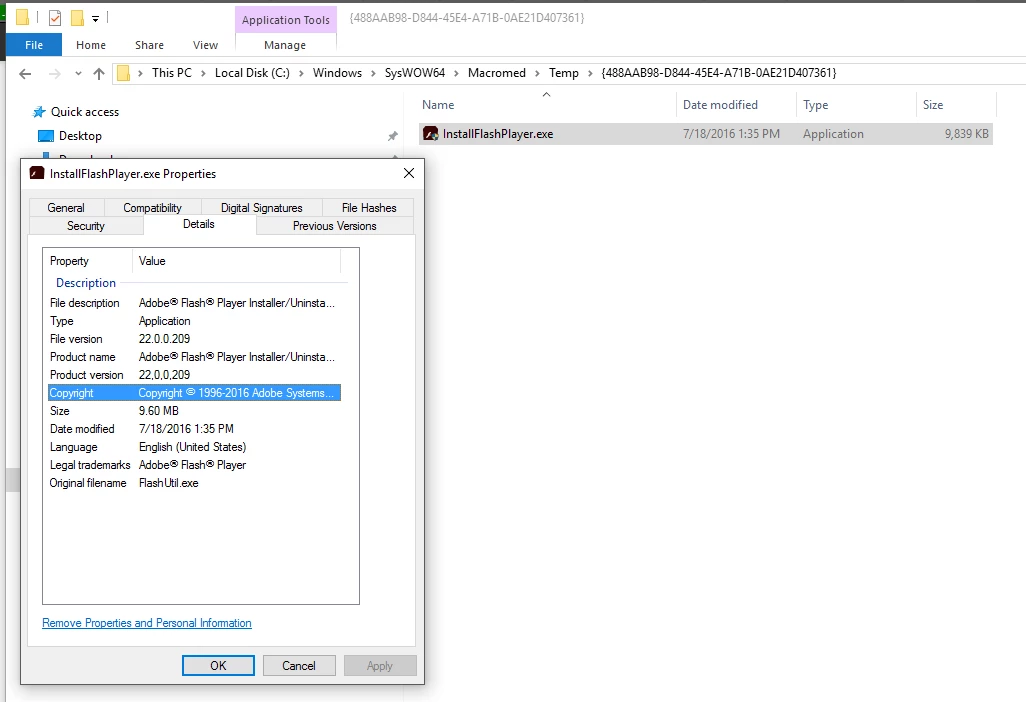Click the Quick access star icon
This screenshot has height=702, width=1026.
[39, 112]
